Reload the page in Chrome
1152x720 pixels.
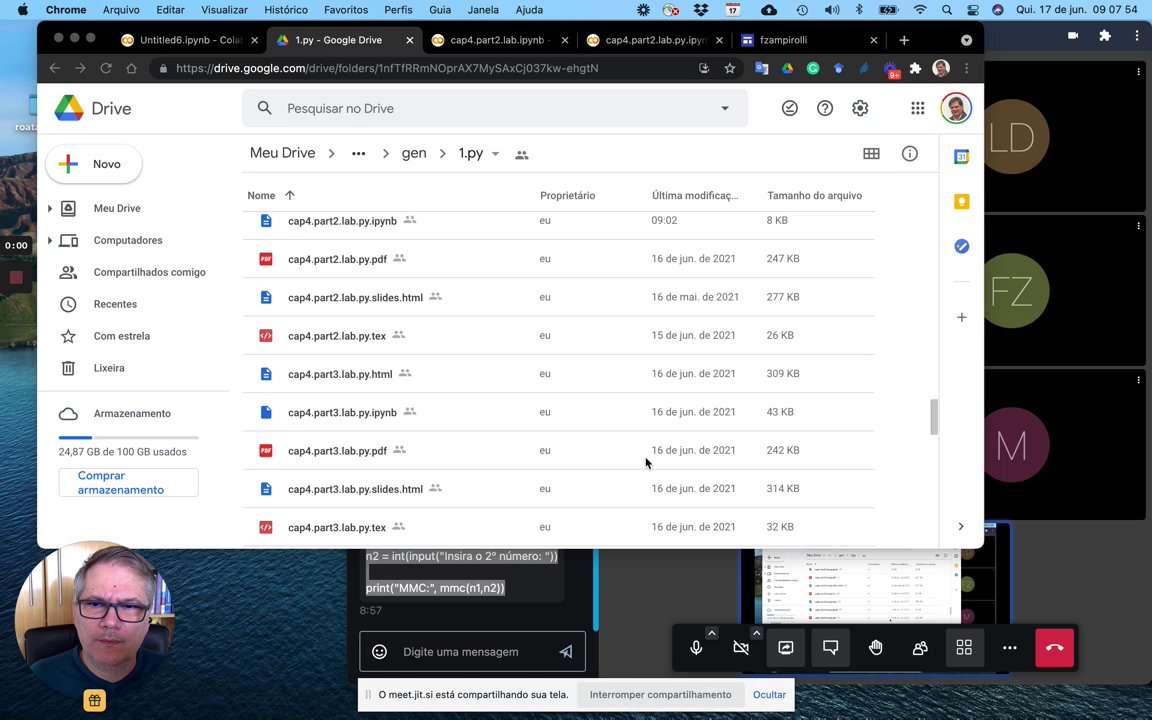106,68
